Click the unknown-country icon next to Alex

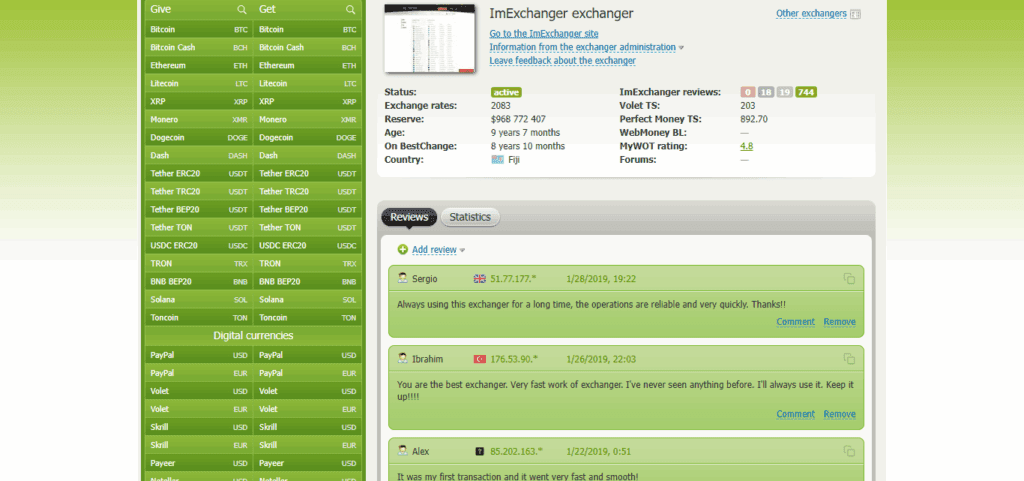(480, 451)
